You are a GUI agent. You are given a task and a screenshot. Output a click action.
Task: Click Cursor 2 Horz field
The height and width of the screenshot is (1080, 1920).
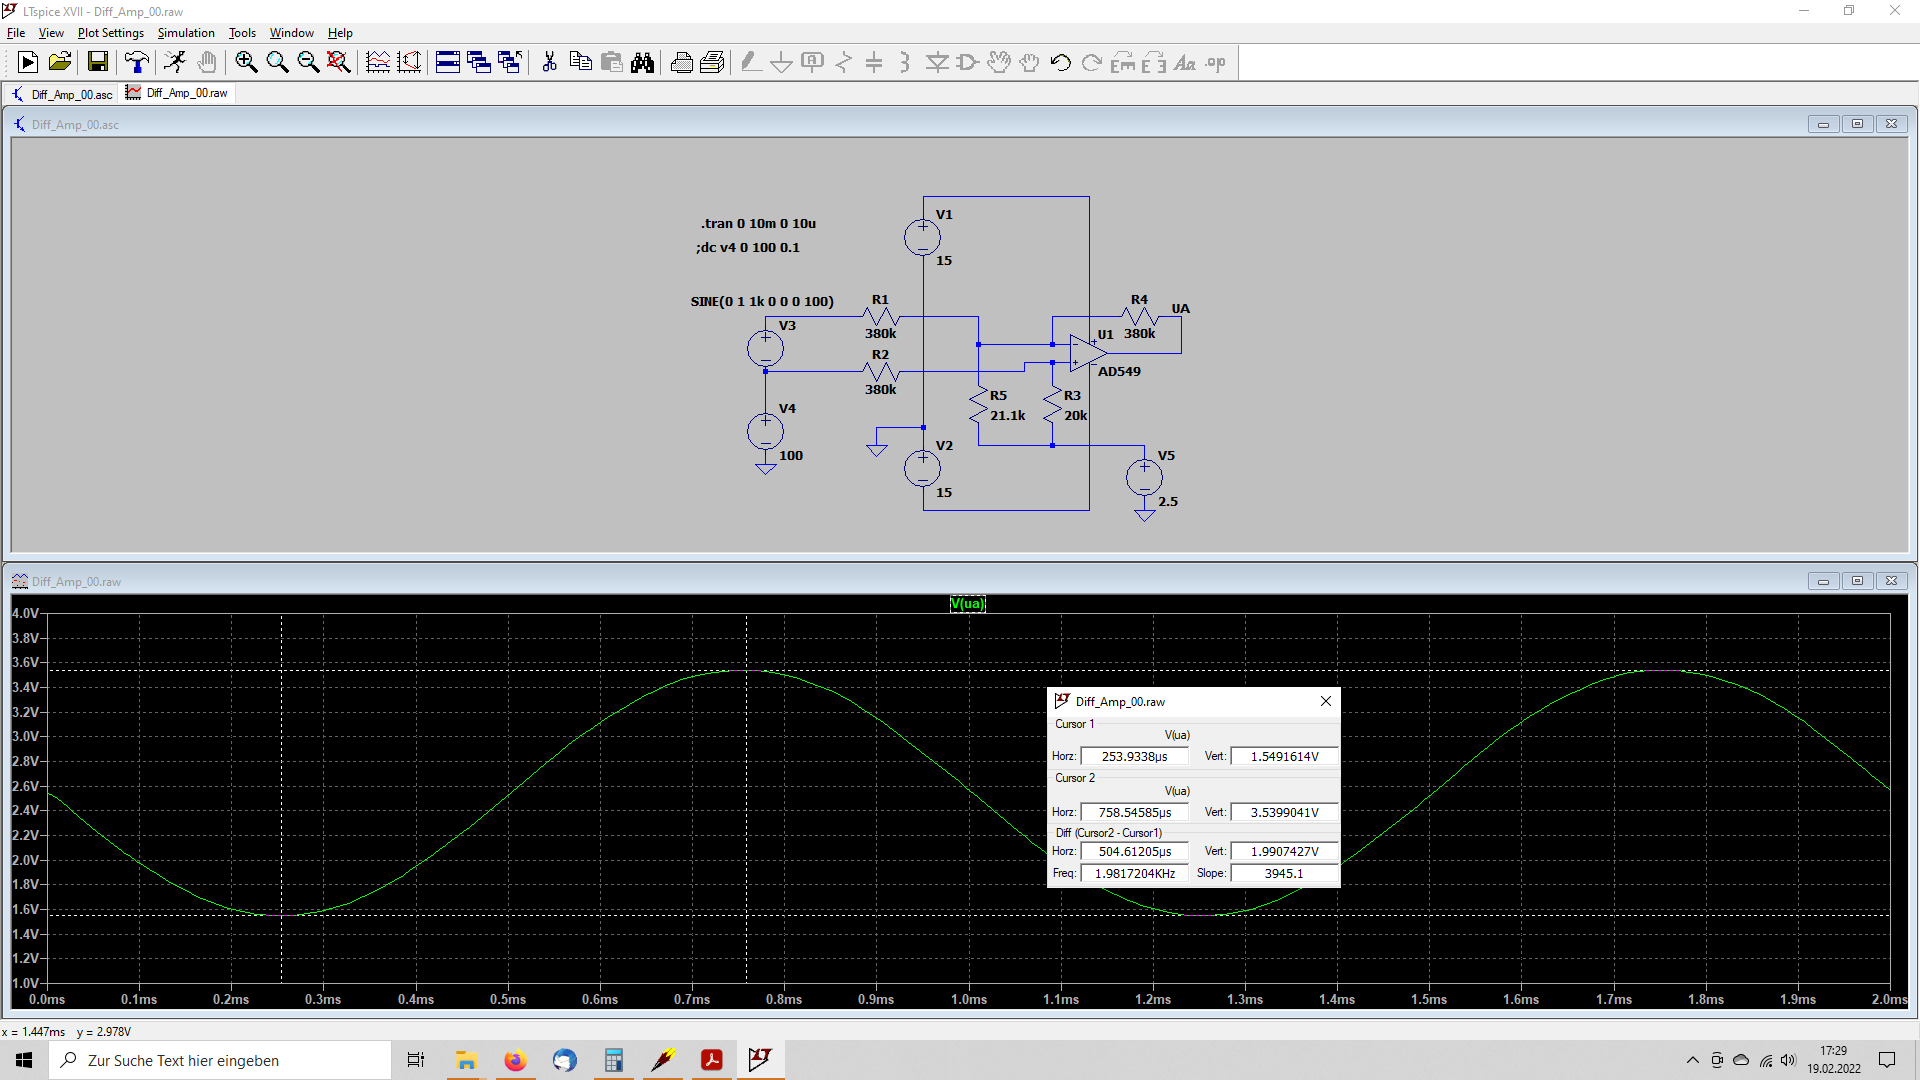pos(1134,813)
